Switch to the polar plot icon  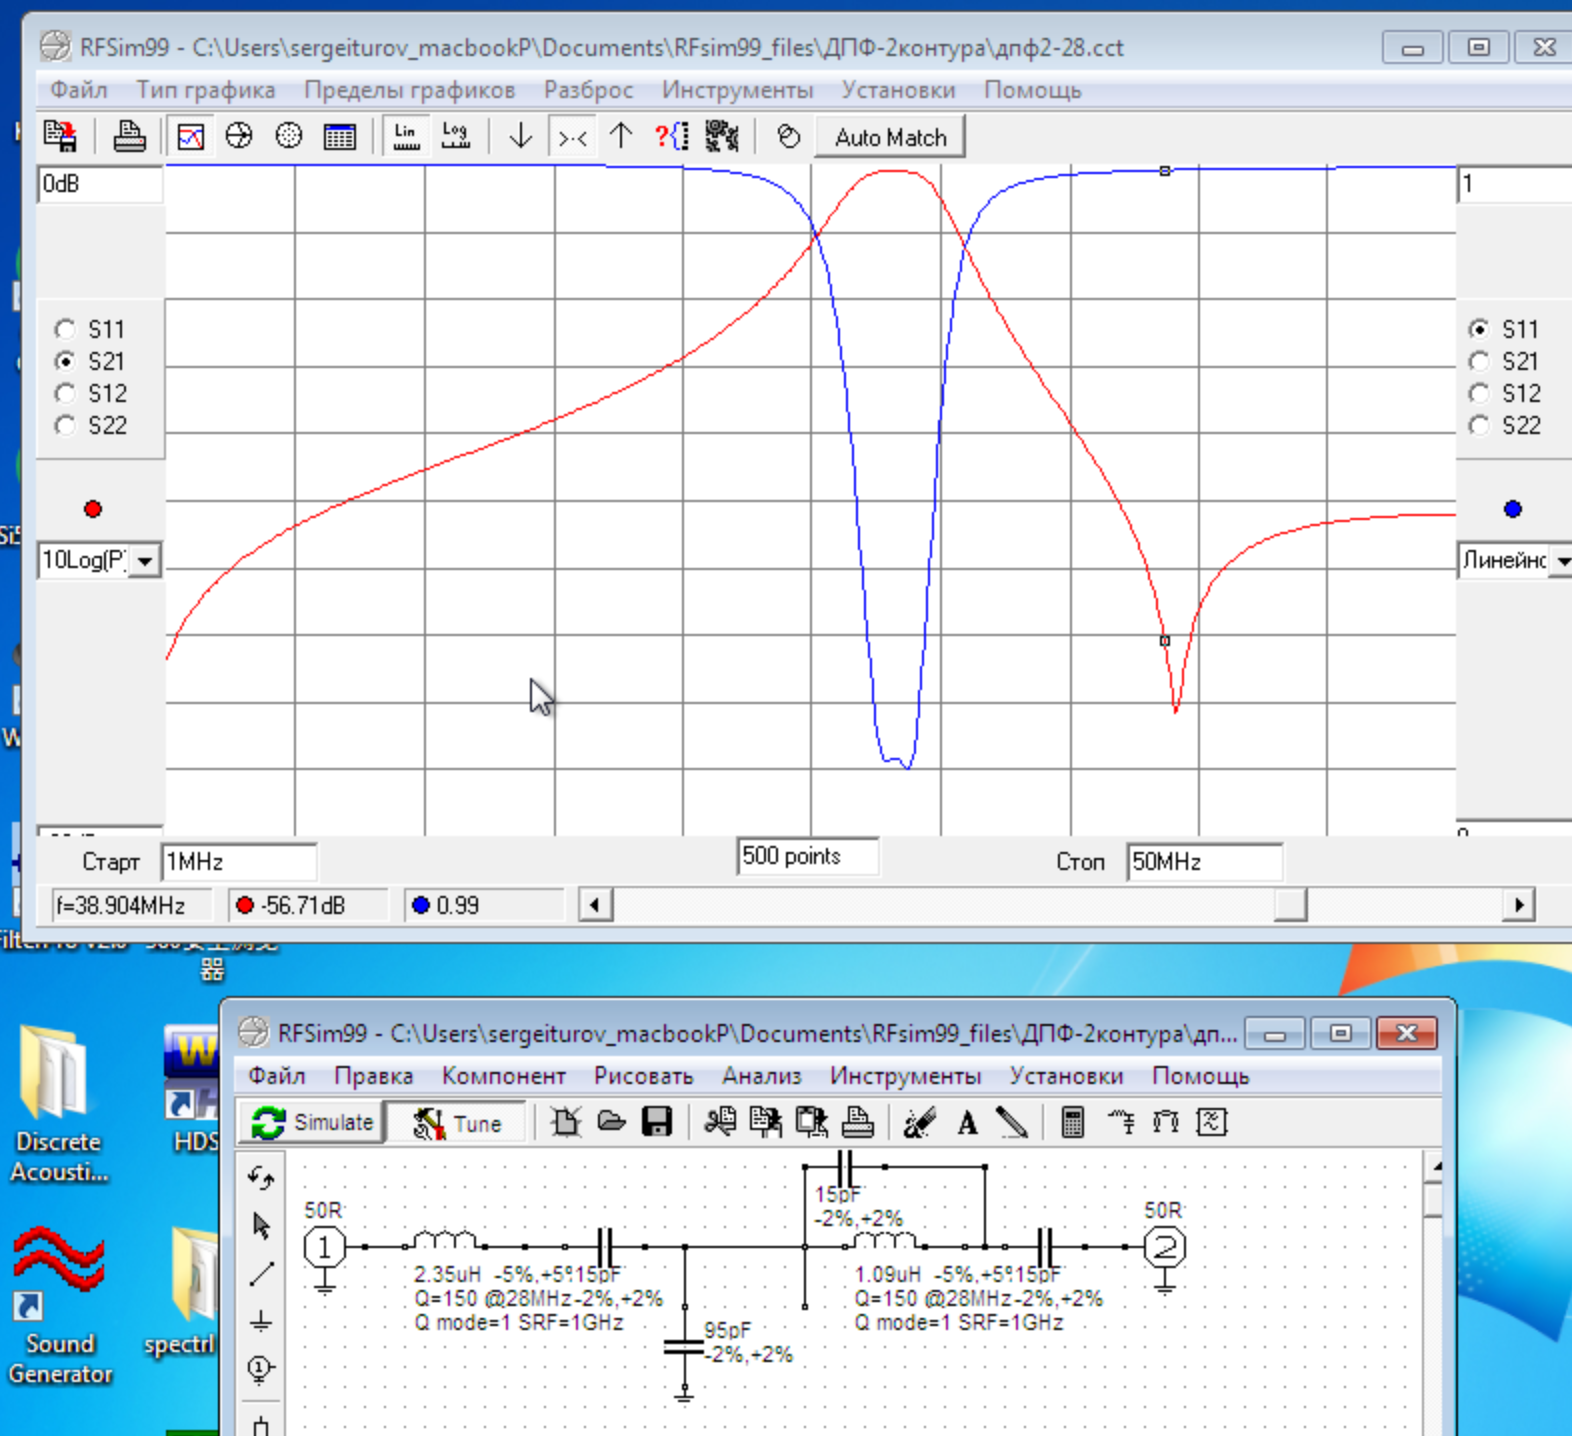pos(289,136)
